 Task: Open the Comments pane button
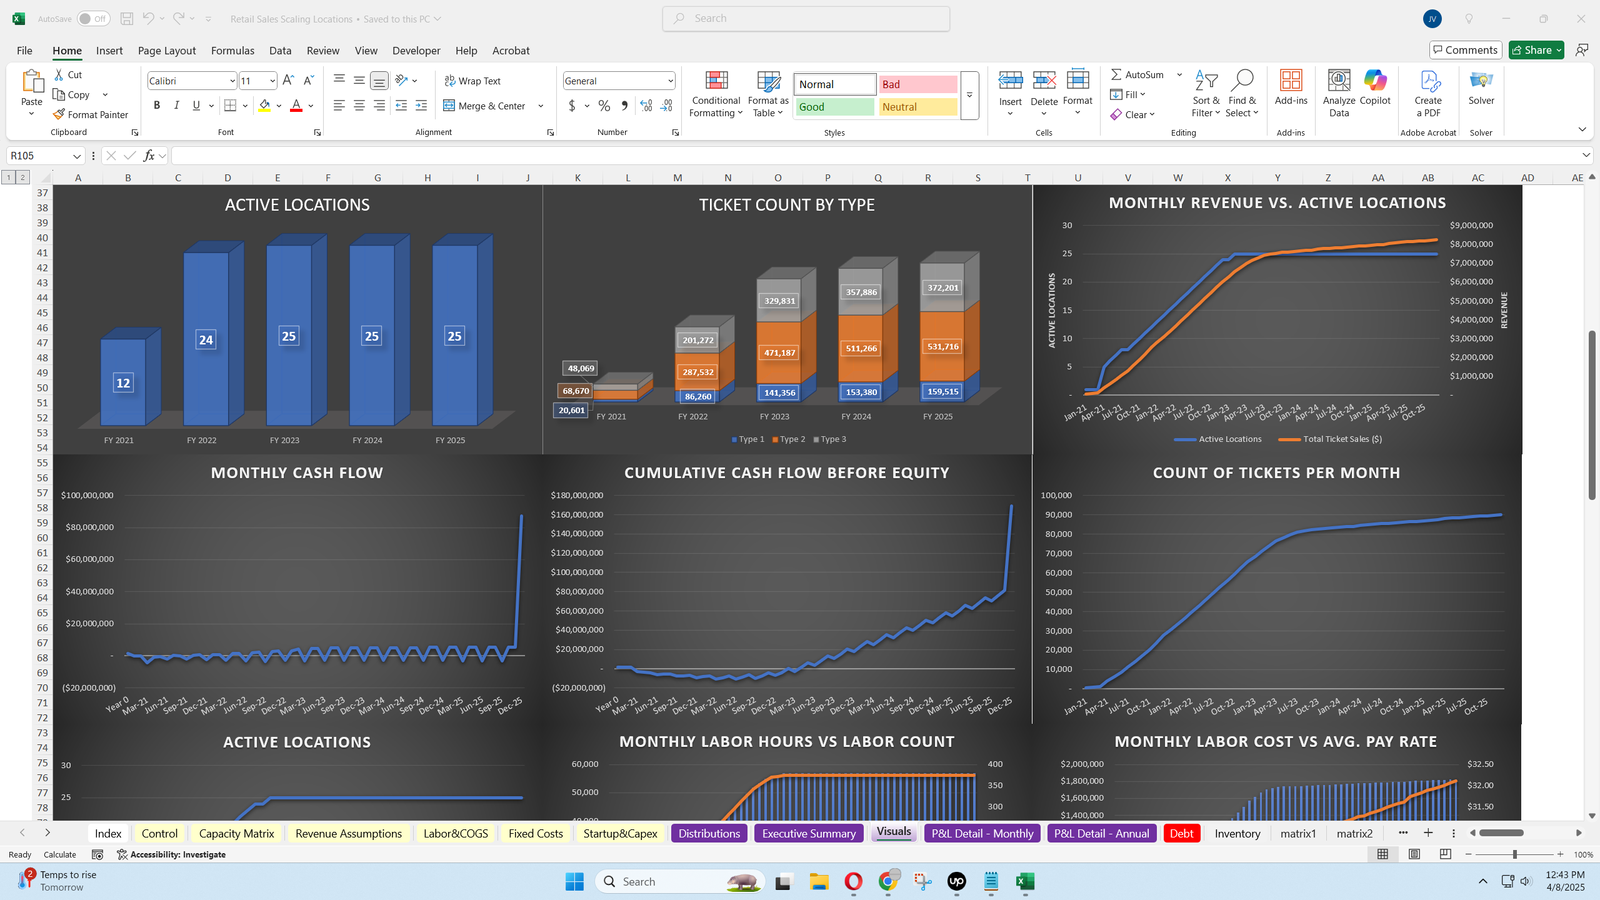pos(1465,50)
